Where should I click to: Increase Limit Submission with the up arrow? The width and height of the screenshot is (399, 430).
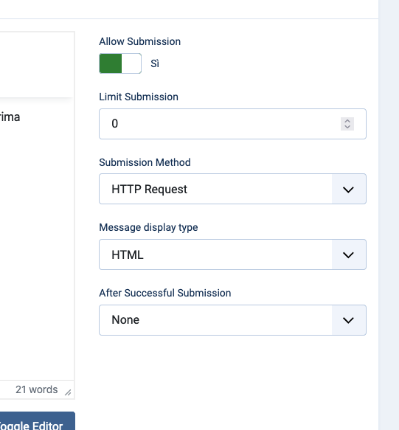[x=347, y=121]
